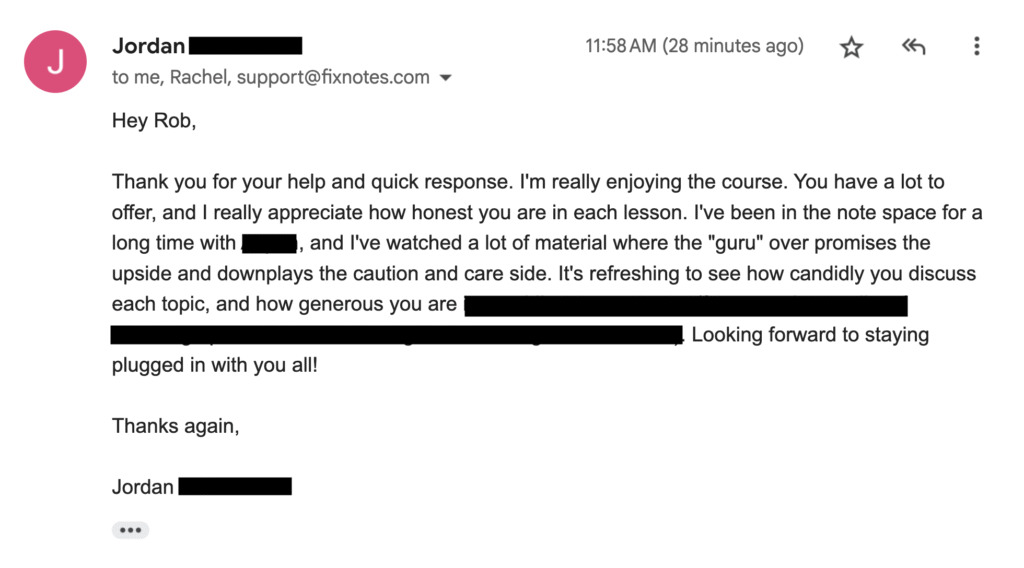Click Rachel in the recipient list

pyautogui.click(x=201, y=77)
